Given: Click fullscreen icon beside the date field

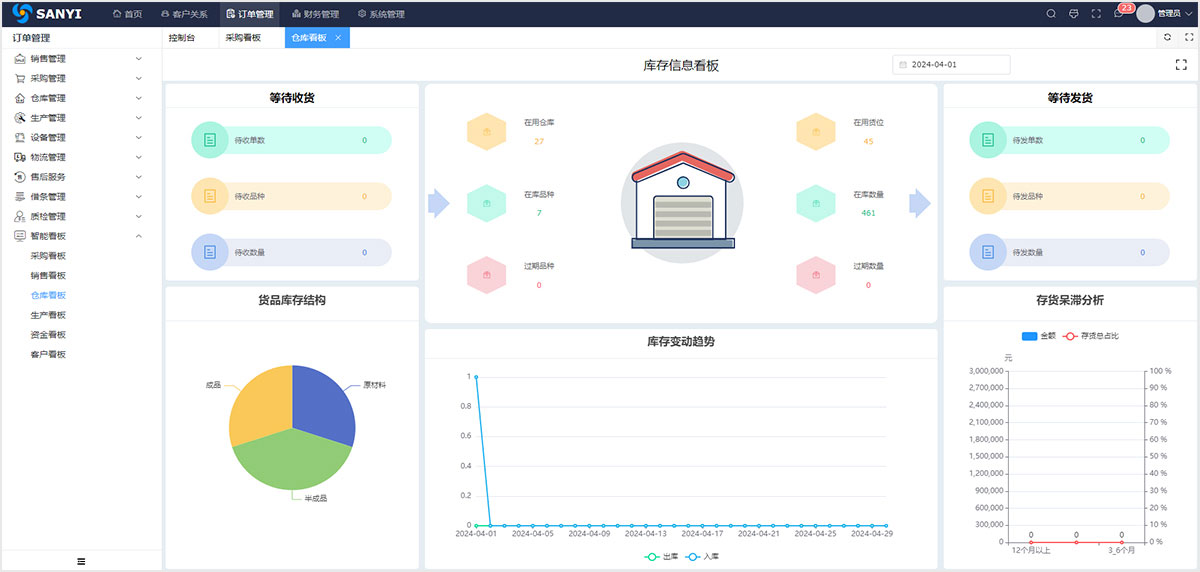Looking at the screenshot, I should [1181, 65].
